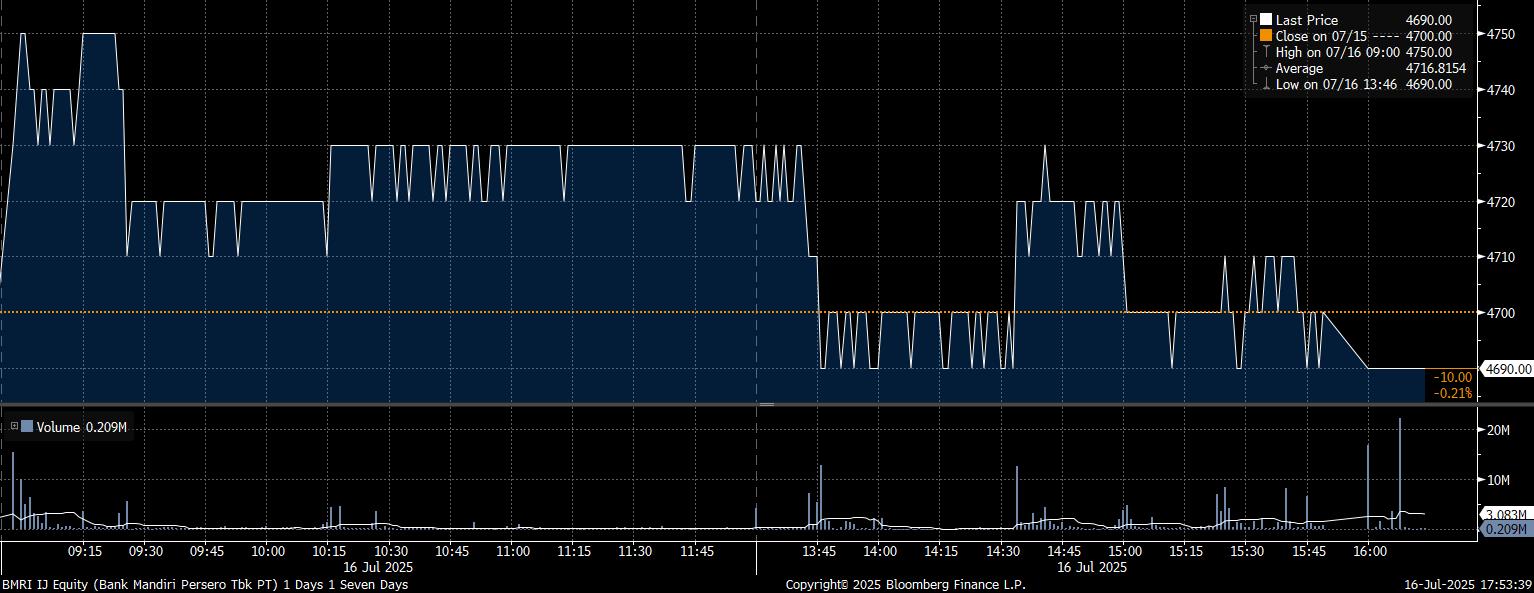Screen dimensions: 1534x593
Task: Click the 11:45 time axis label
Action: (x=696, y=551)
